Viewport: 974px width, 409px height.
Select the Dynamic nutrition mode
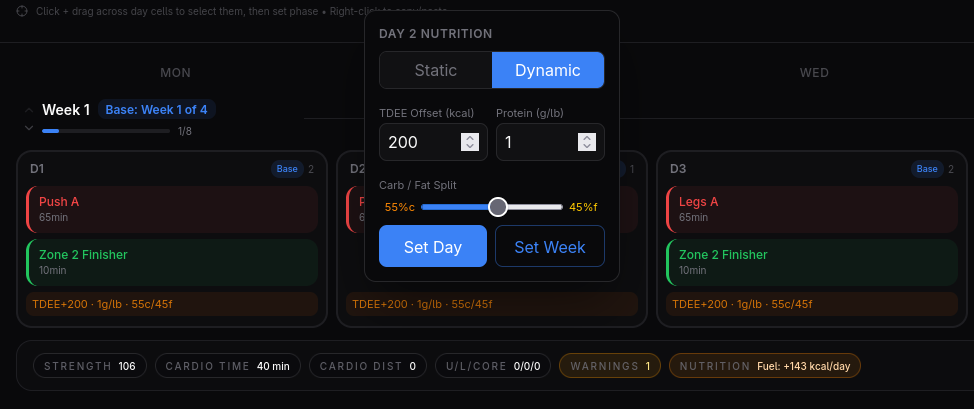pos(548,70)
